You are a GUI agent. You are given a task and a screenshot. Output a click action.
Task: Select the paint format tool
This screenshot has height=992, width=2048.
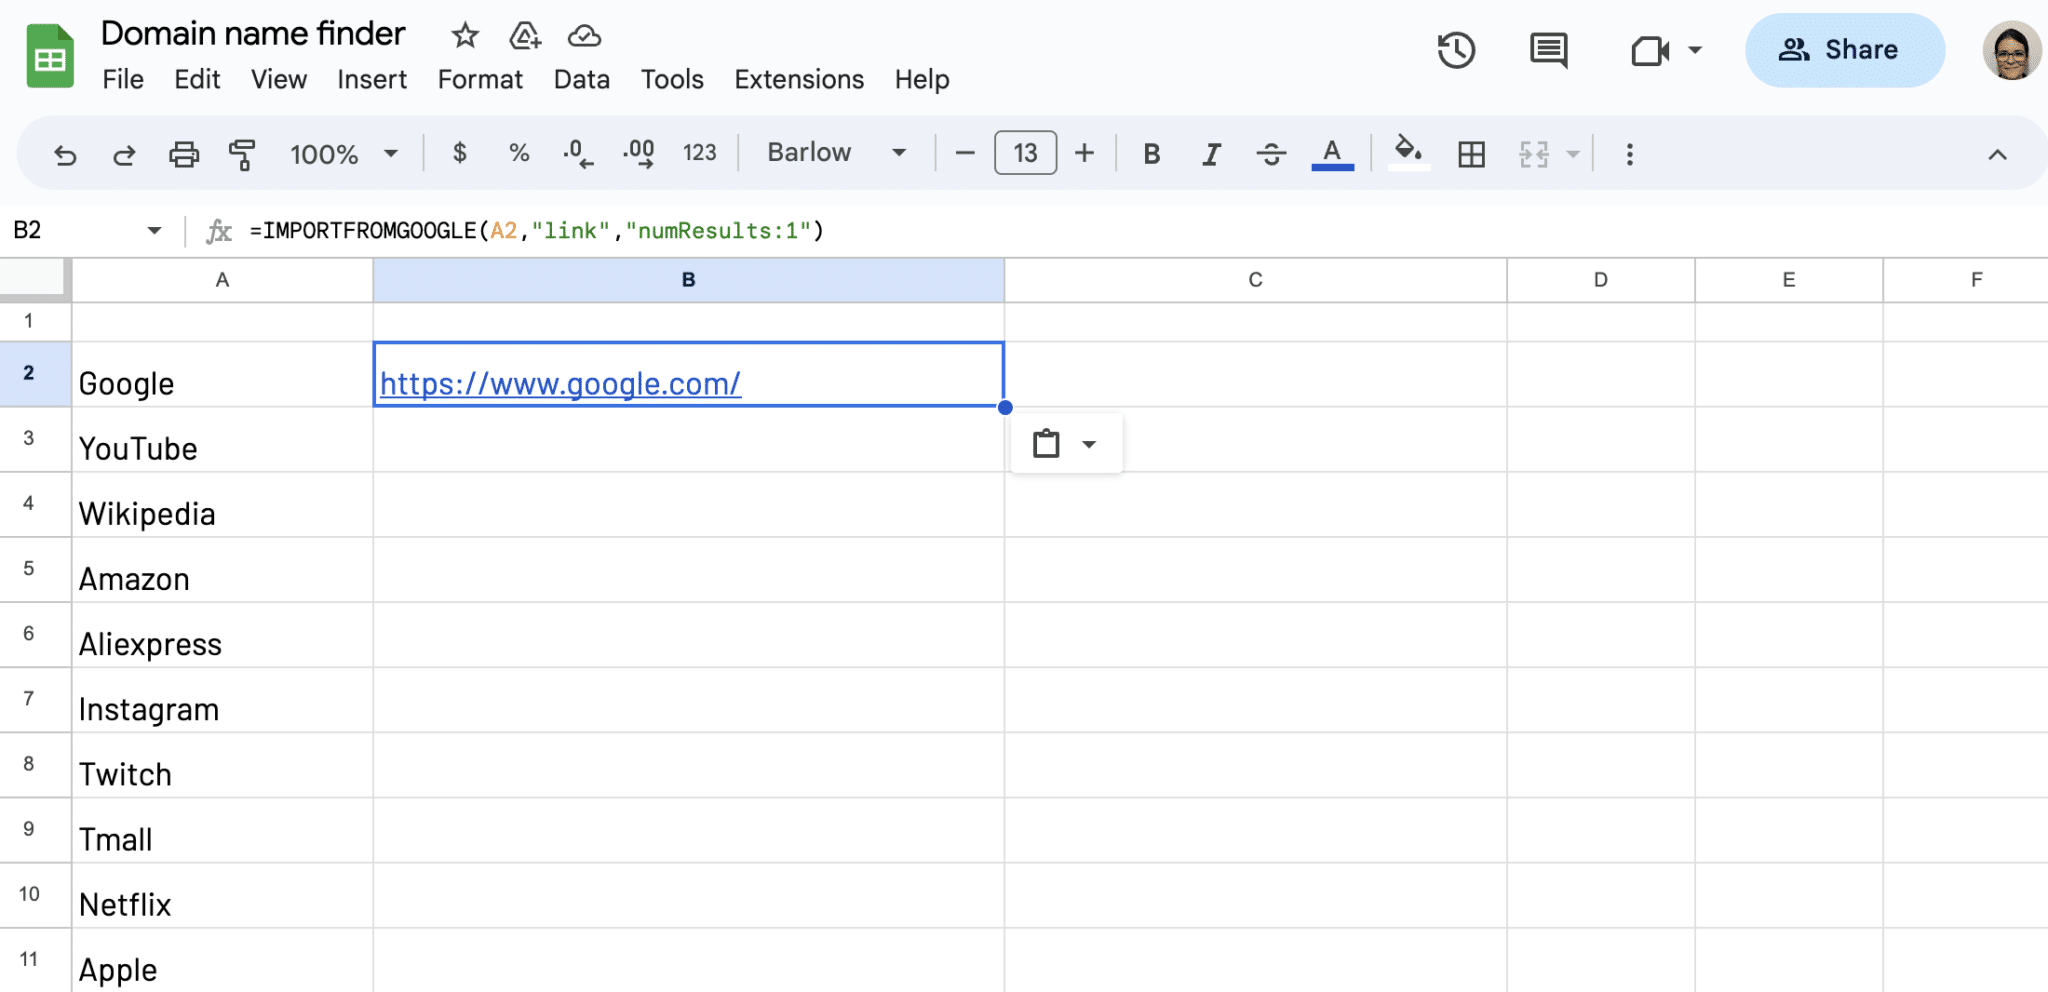(x=243, y=154)
